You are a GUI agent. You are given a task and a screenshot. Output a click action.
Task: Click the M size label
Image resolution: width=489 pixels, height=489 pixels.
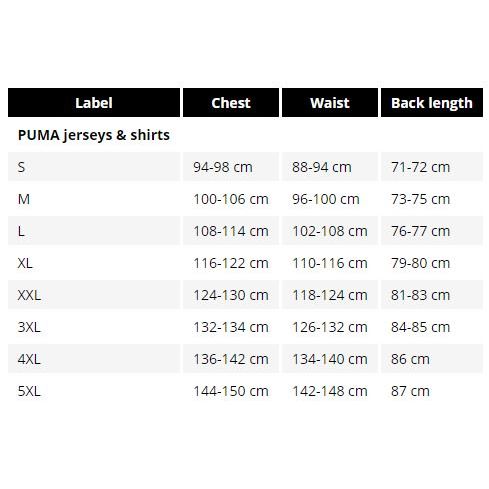pos(24,199)
